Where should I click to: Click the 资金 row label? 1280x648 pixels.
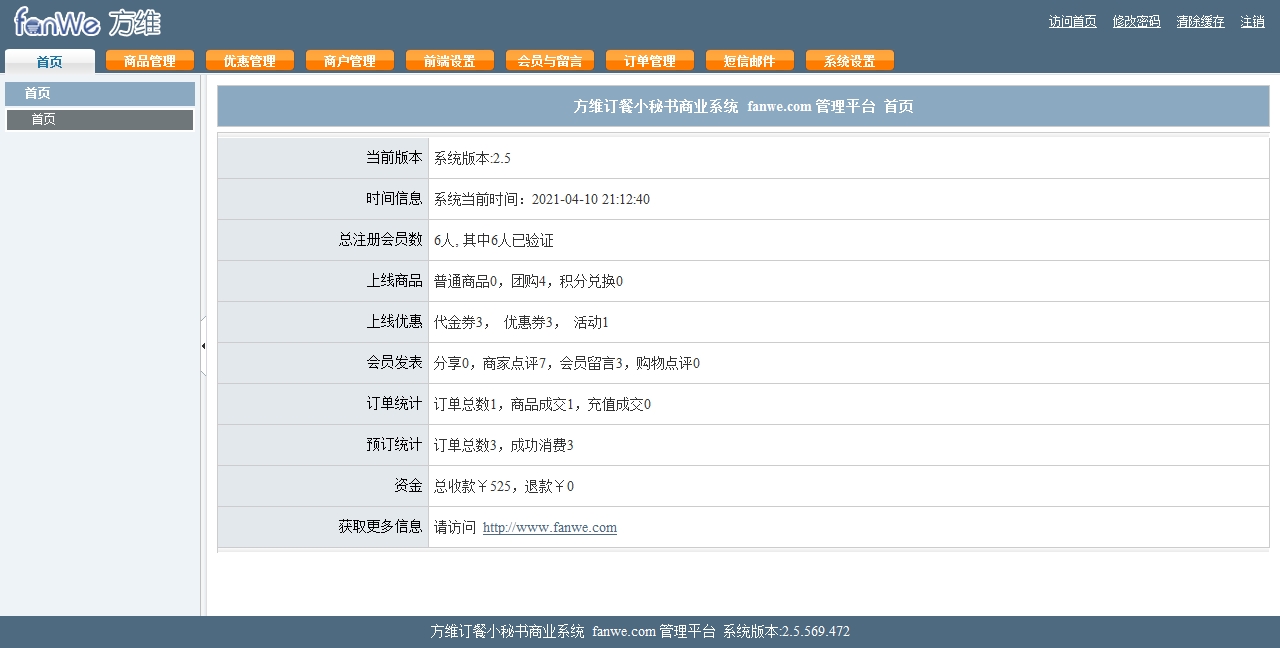pyautogui.click(x=408, y=485)
